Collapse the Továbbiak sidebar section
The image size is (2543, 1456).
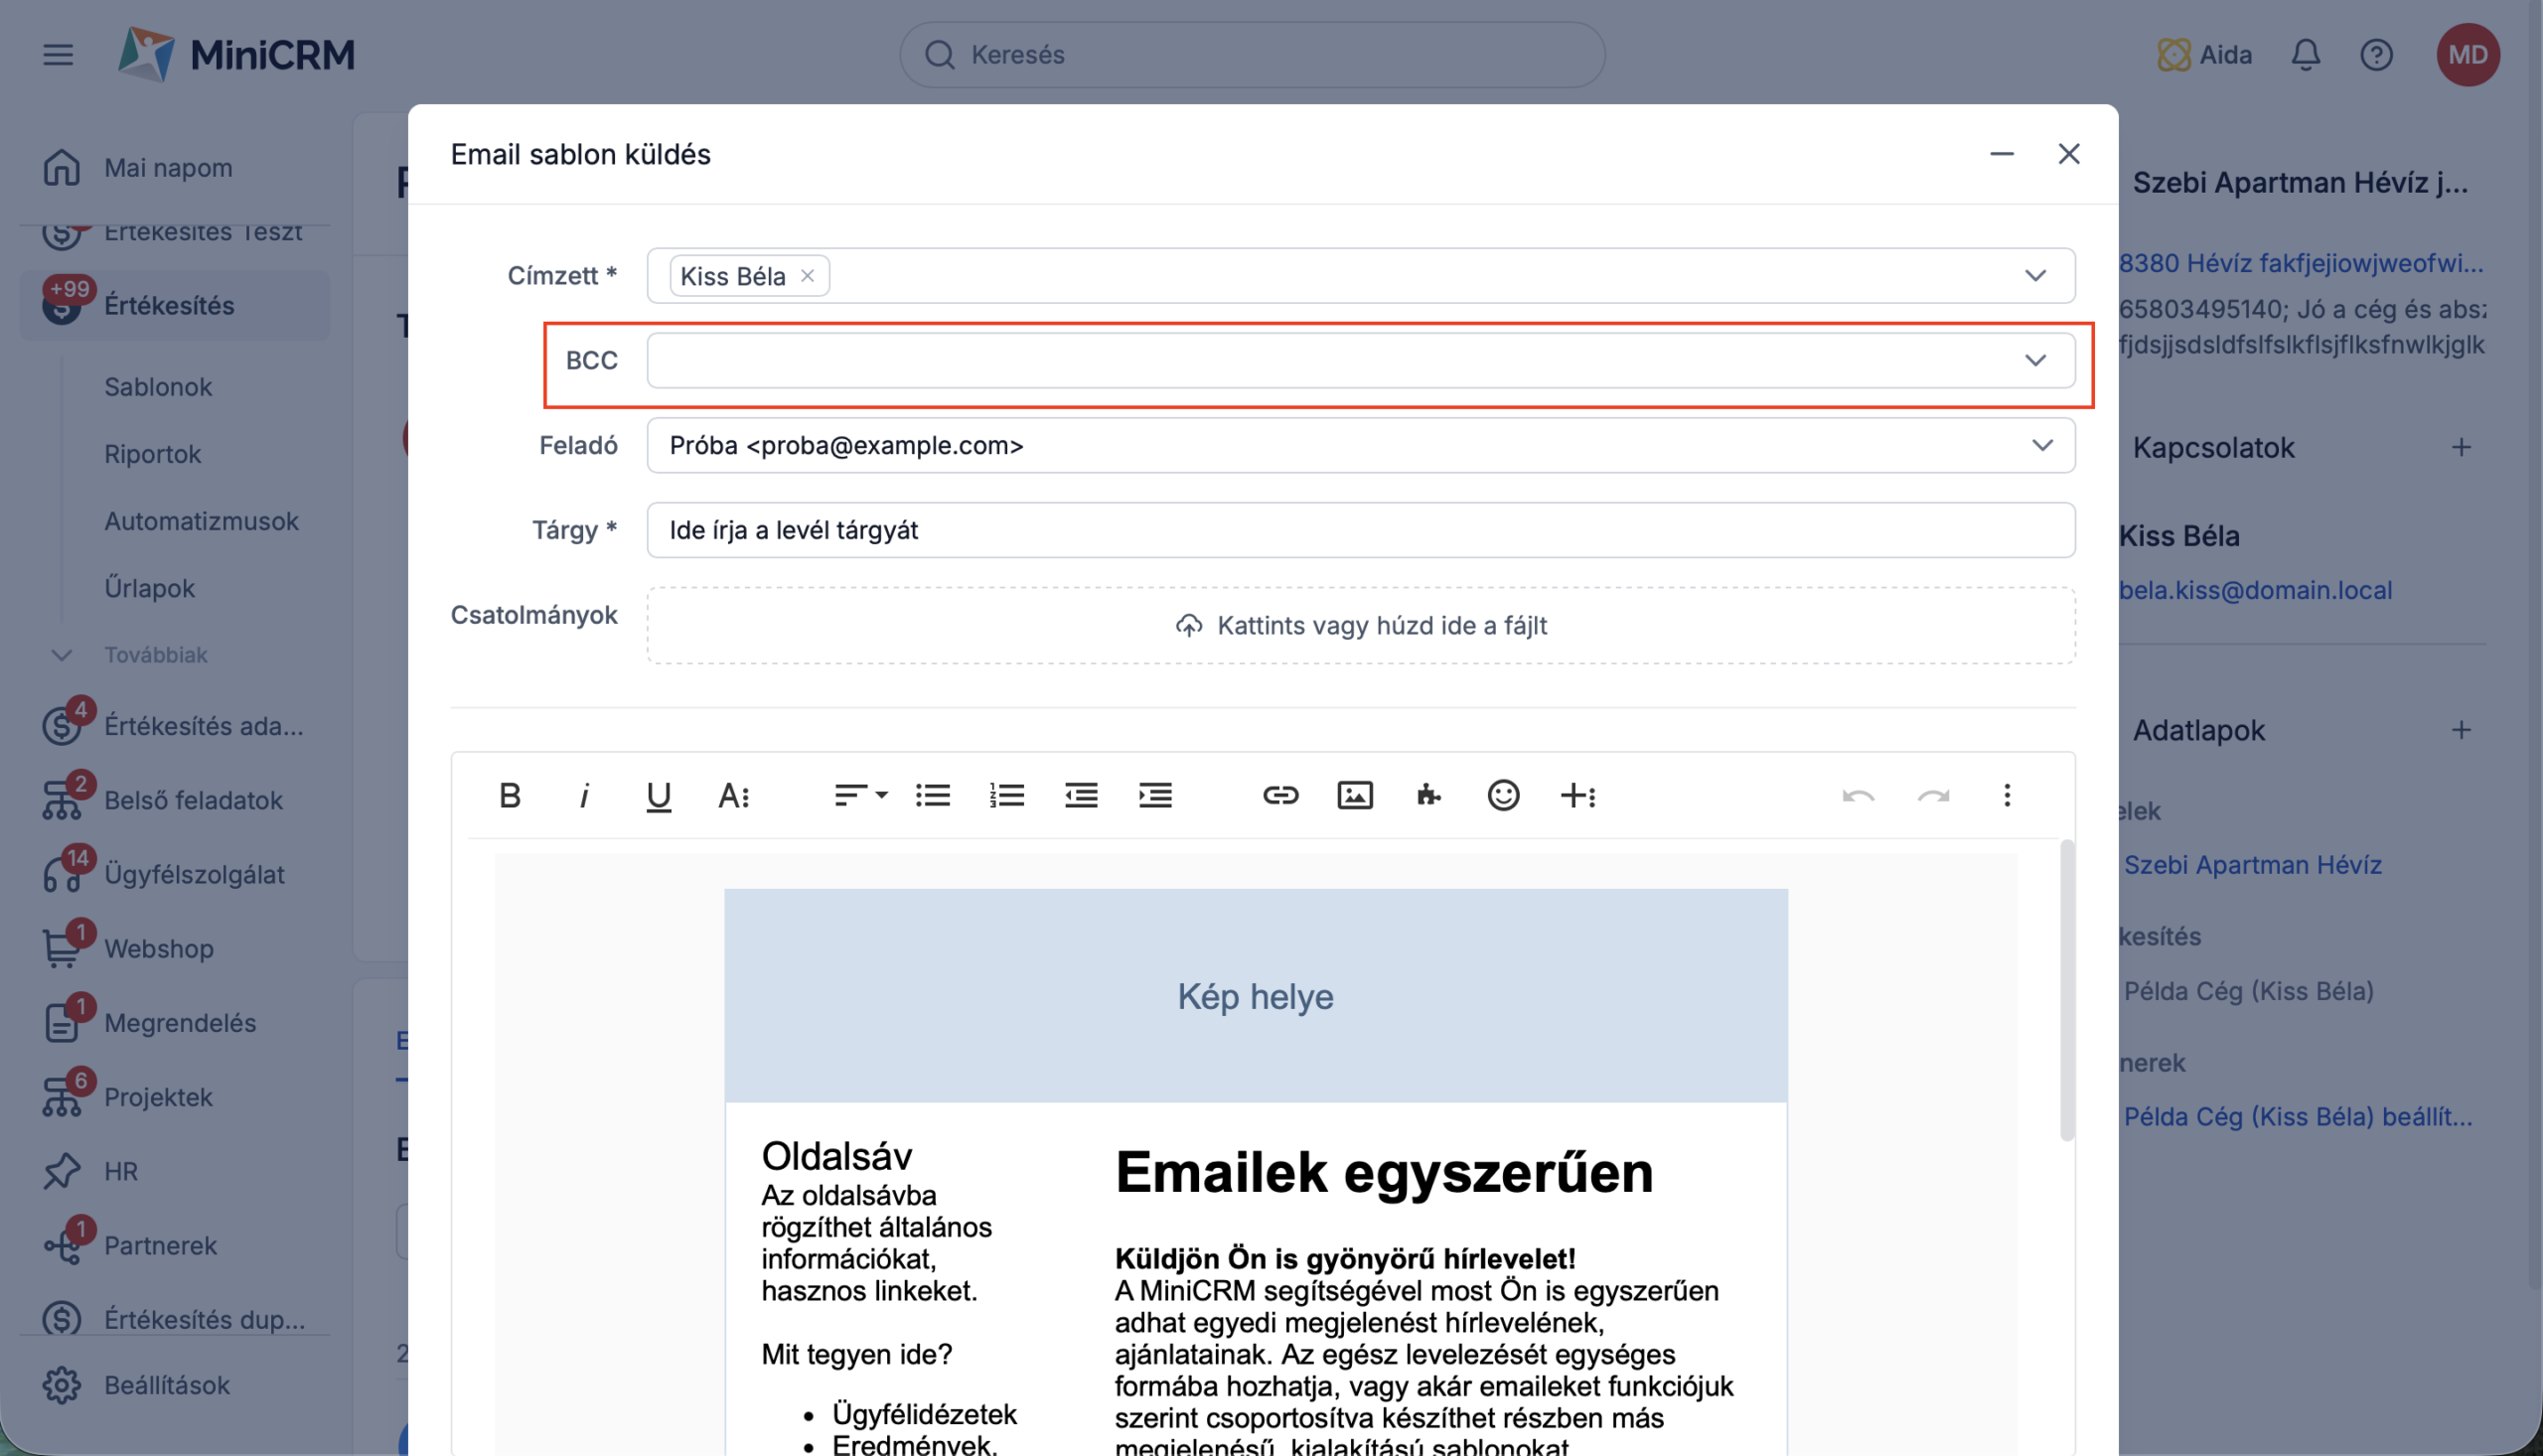pos(61,655)
